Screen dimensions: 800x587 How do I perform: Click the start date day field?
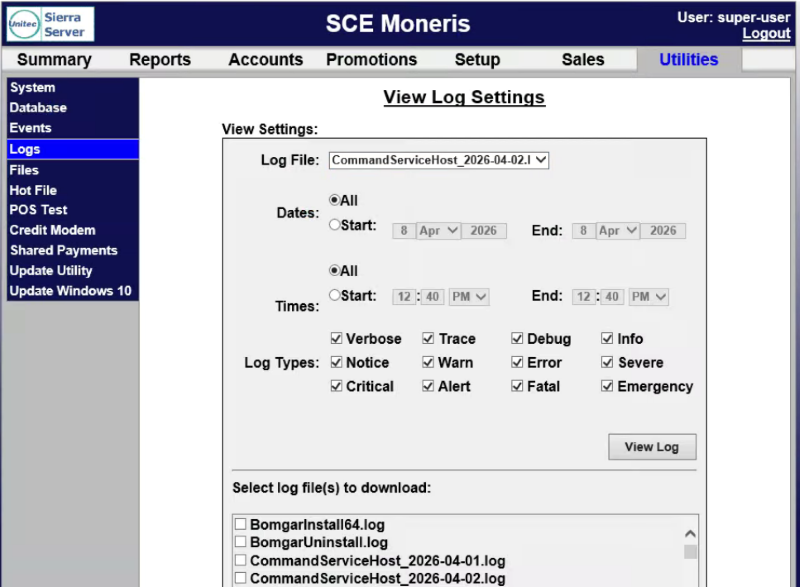pyautogui.click(x=404, y=231)
